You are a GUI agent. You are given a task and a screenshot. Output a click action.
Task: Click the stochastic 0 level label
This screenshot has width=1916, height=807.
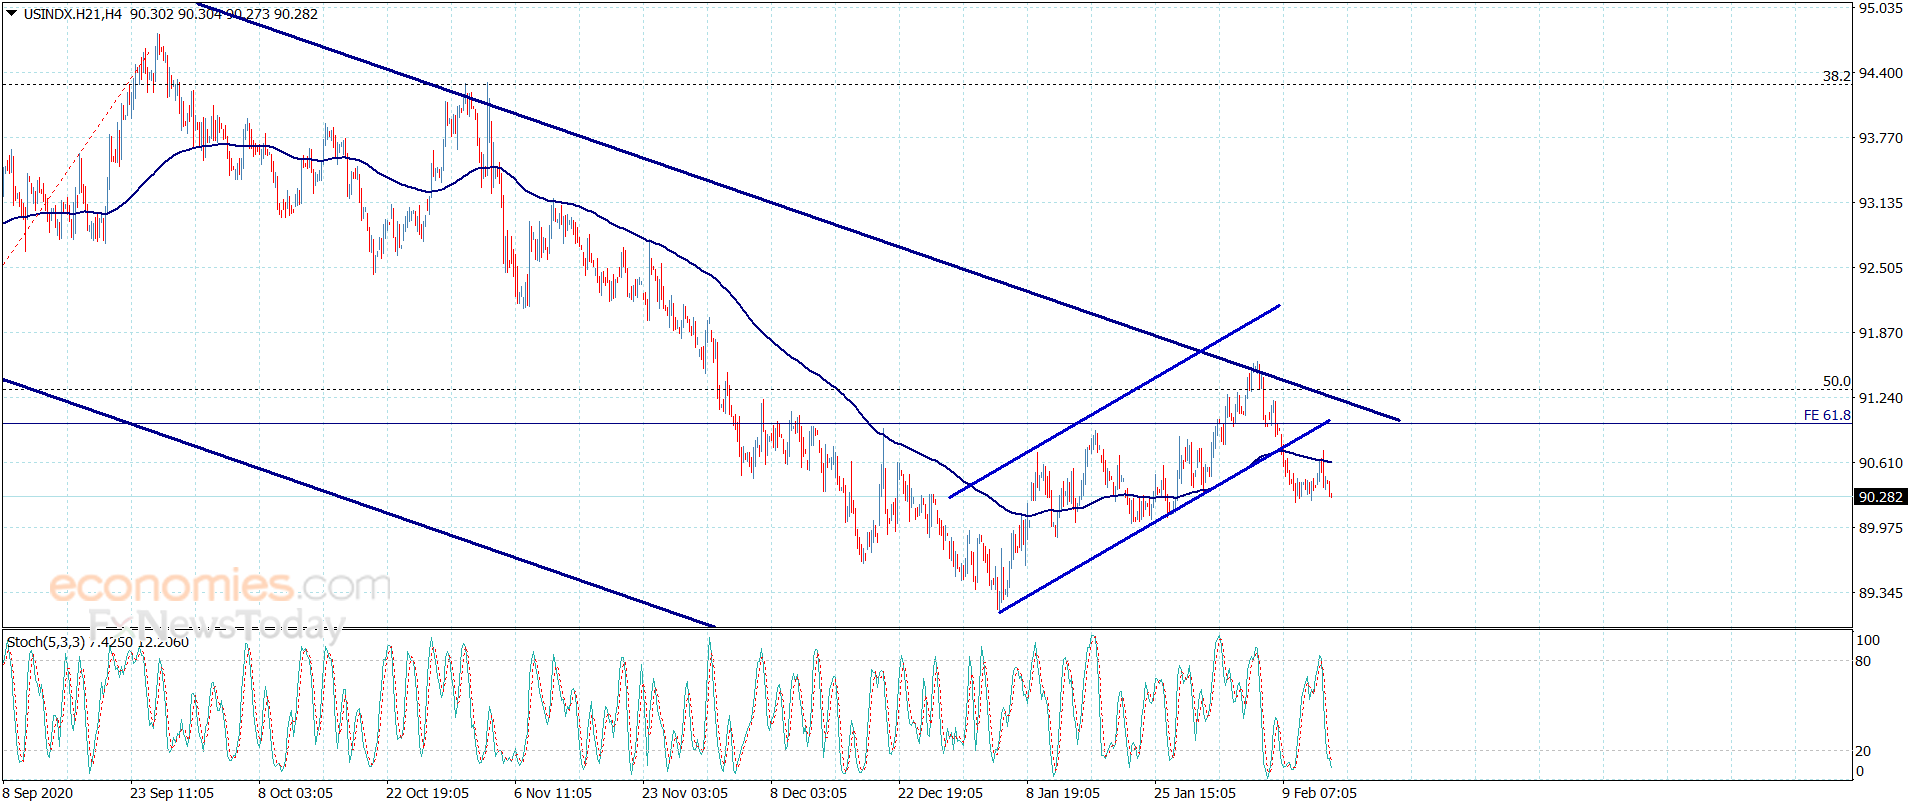(1860, 771)
